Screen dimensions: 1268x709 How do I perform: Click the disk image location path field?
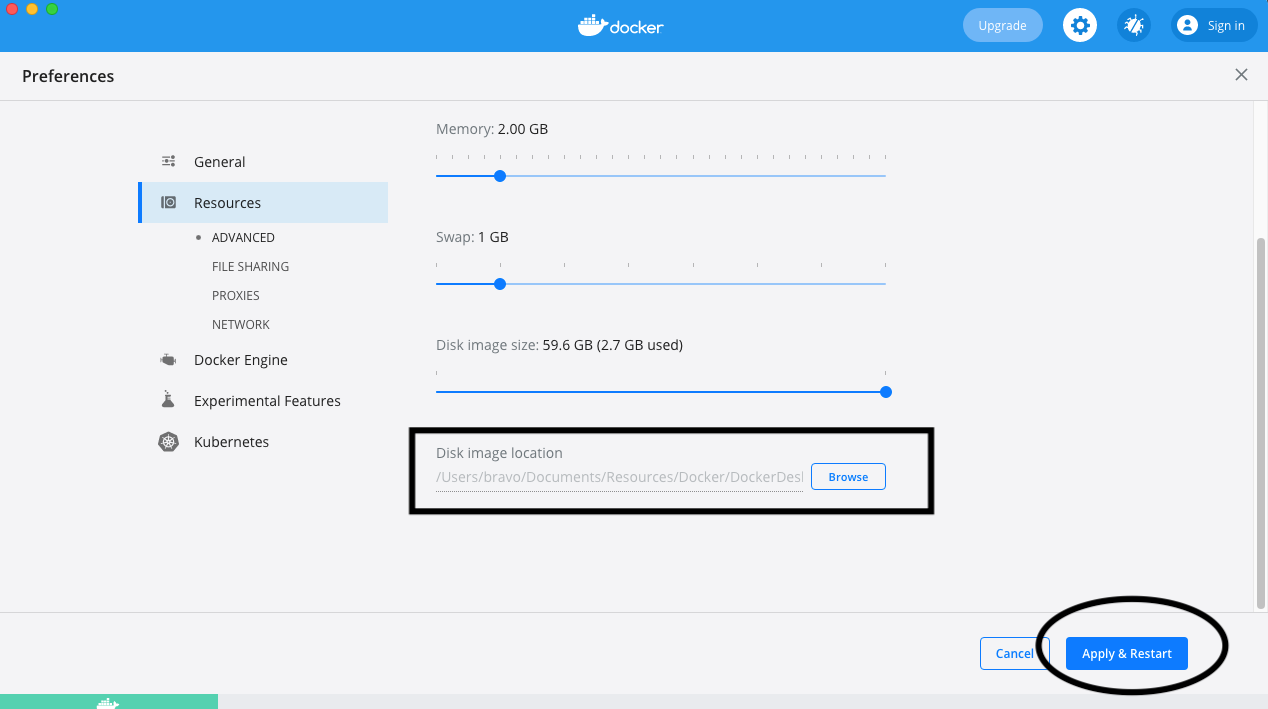619,478
